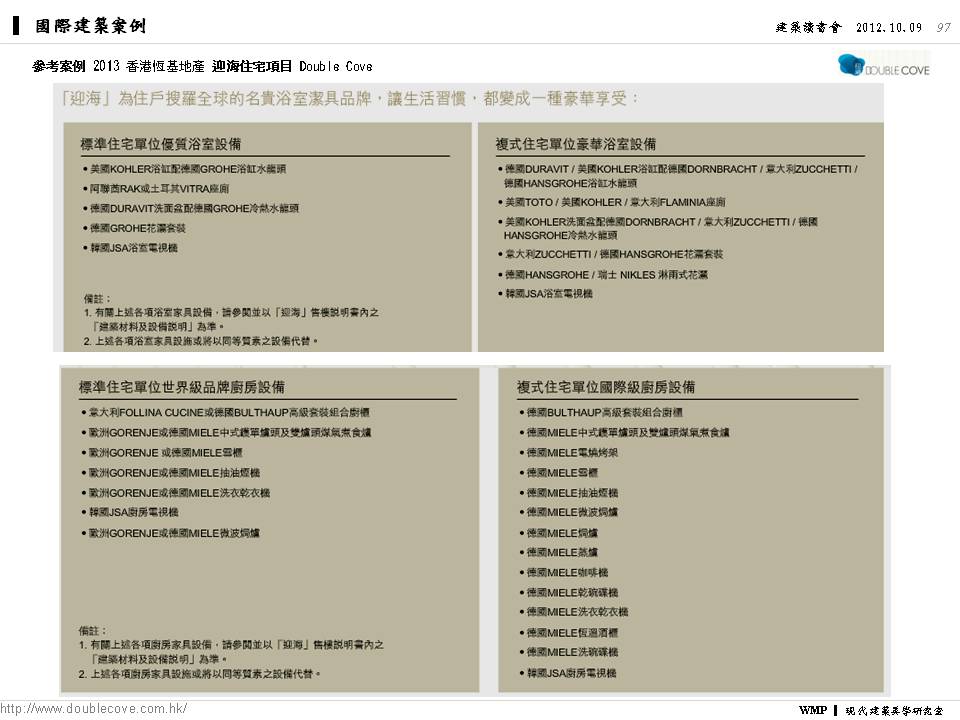Select the 標準住宅單位世界級品牌廚房設備 heading

coord(181,387)
